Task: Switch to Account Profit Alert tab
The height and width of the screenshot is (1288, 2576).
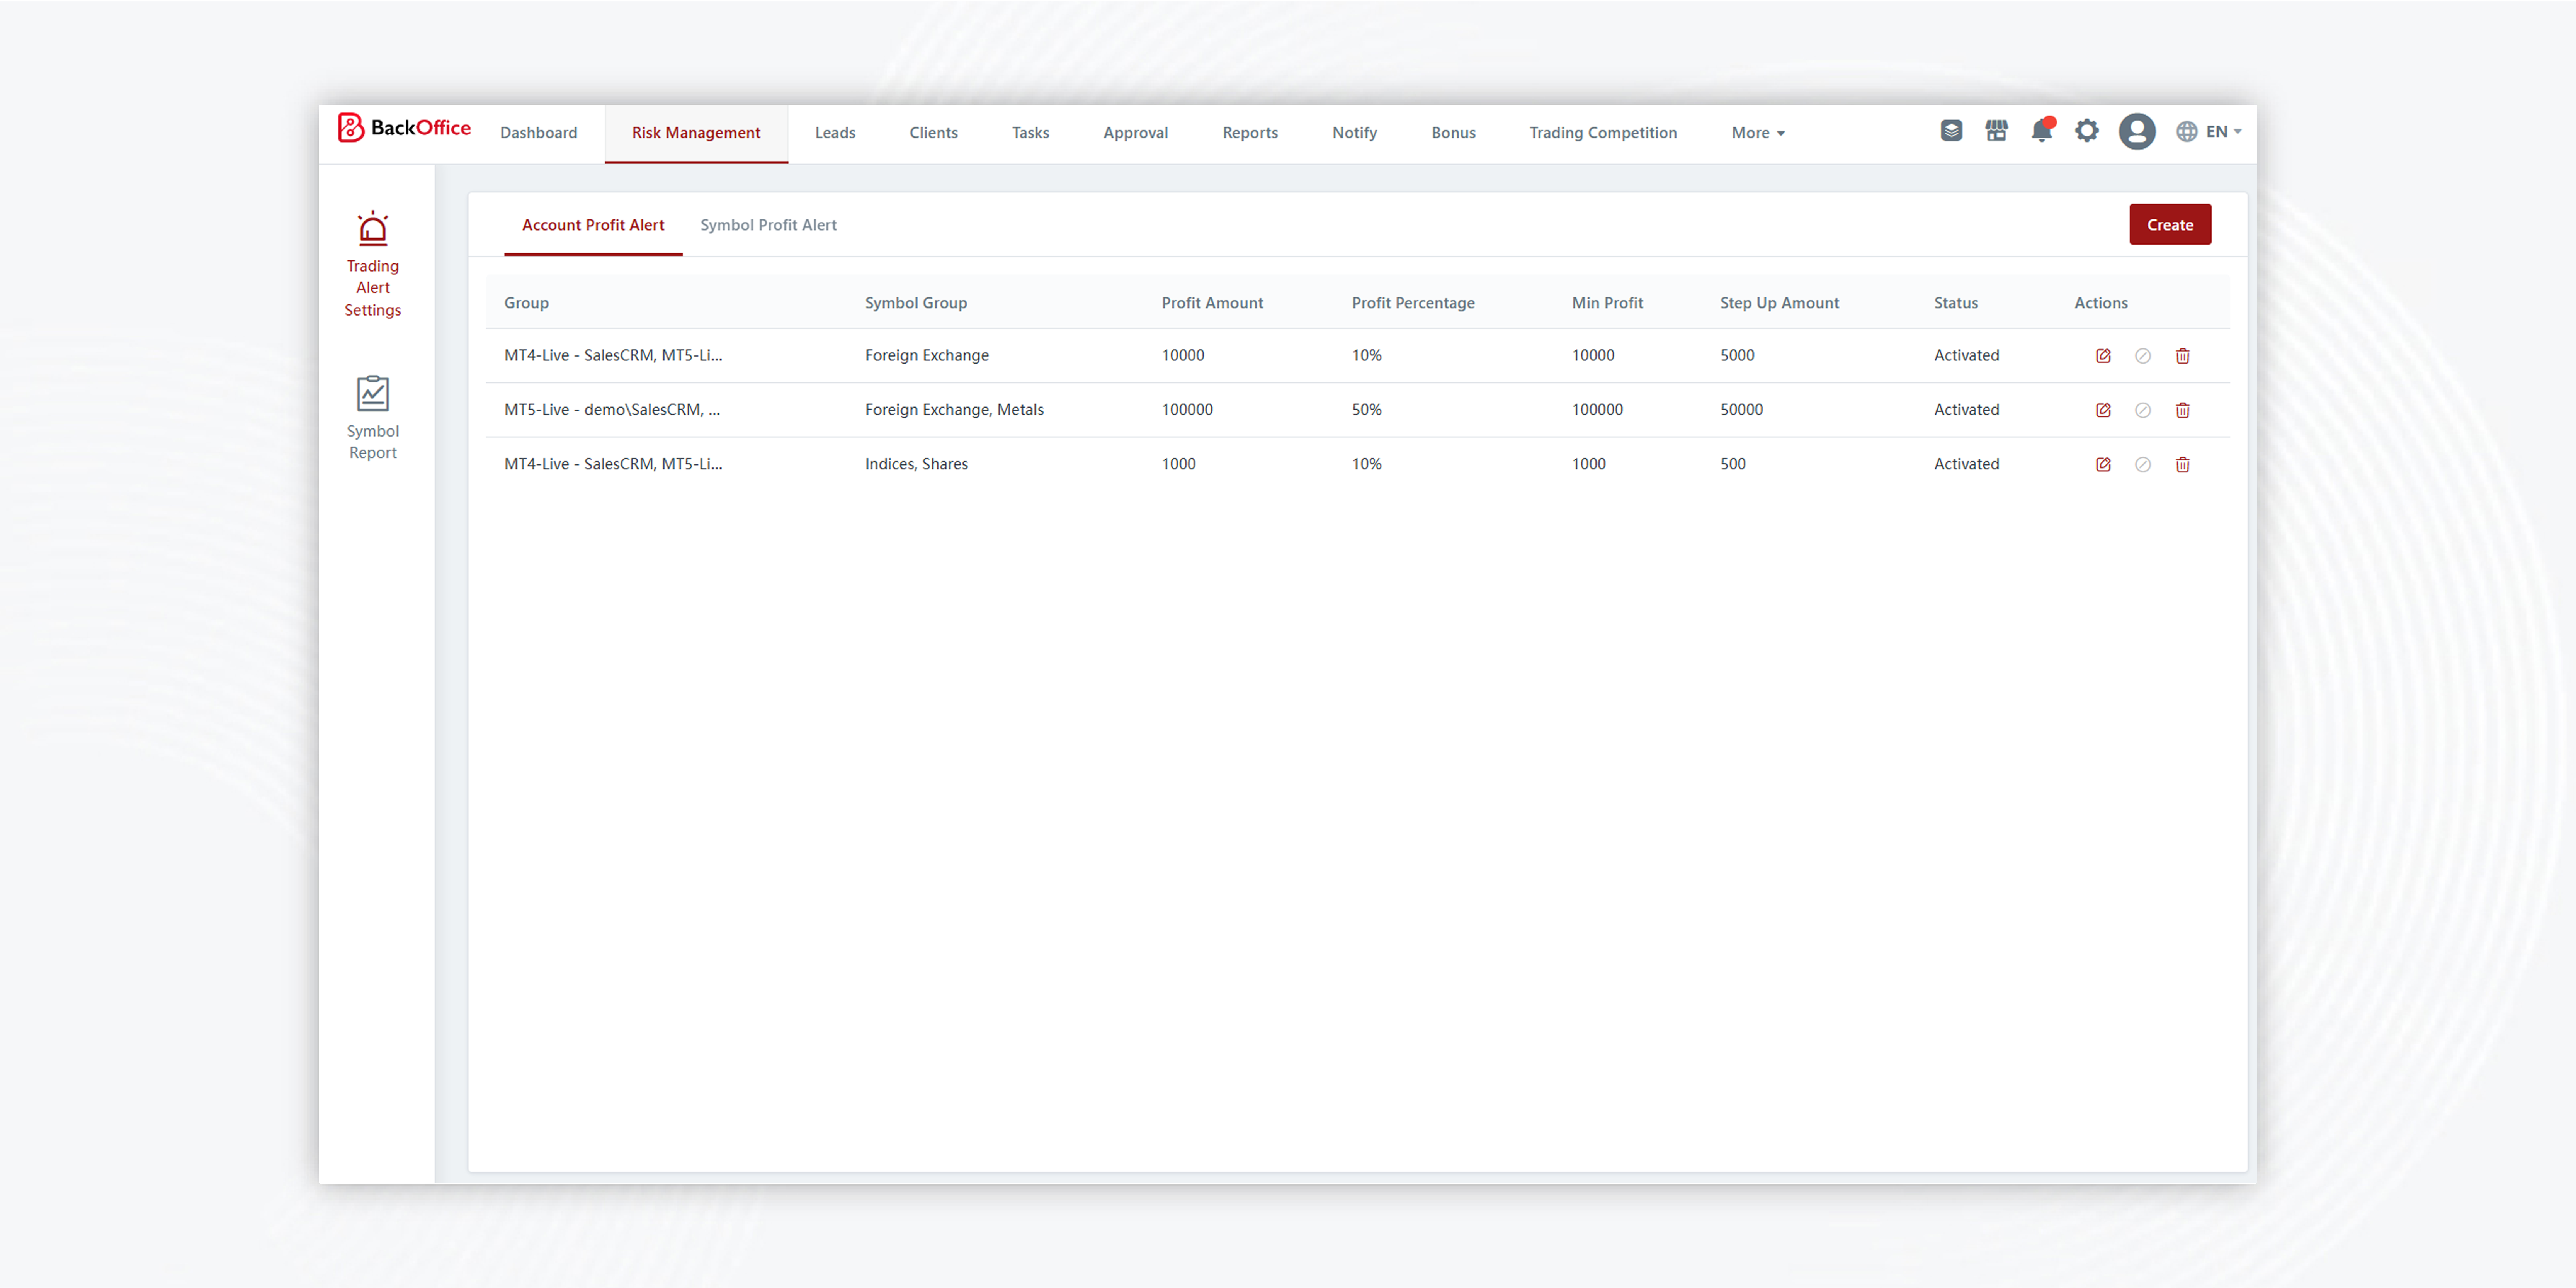Action: pyautogui.click(x=593, y=225)
